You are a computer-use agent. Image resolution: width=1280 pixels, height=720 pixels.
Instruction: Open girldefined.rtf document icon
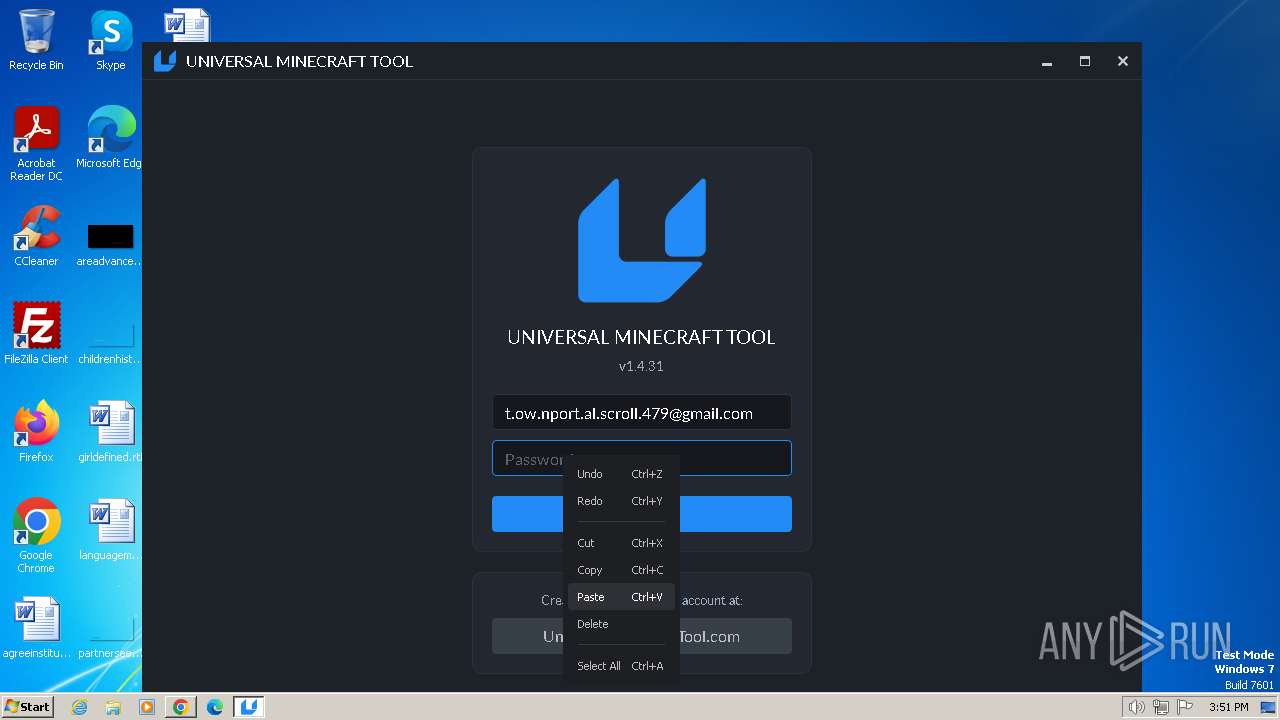click(110, 431)
